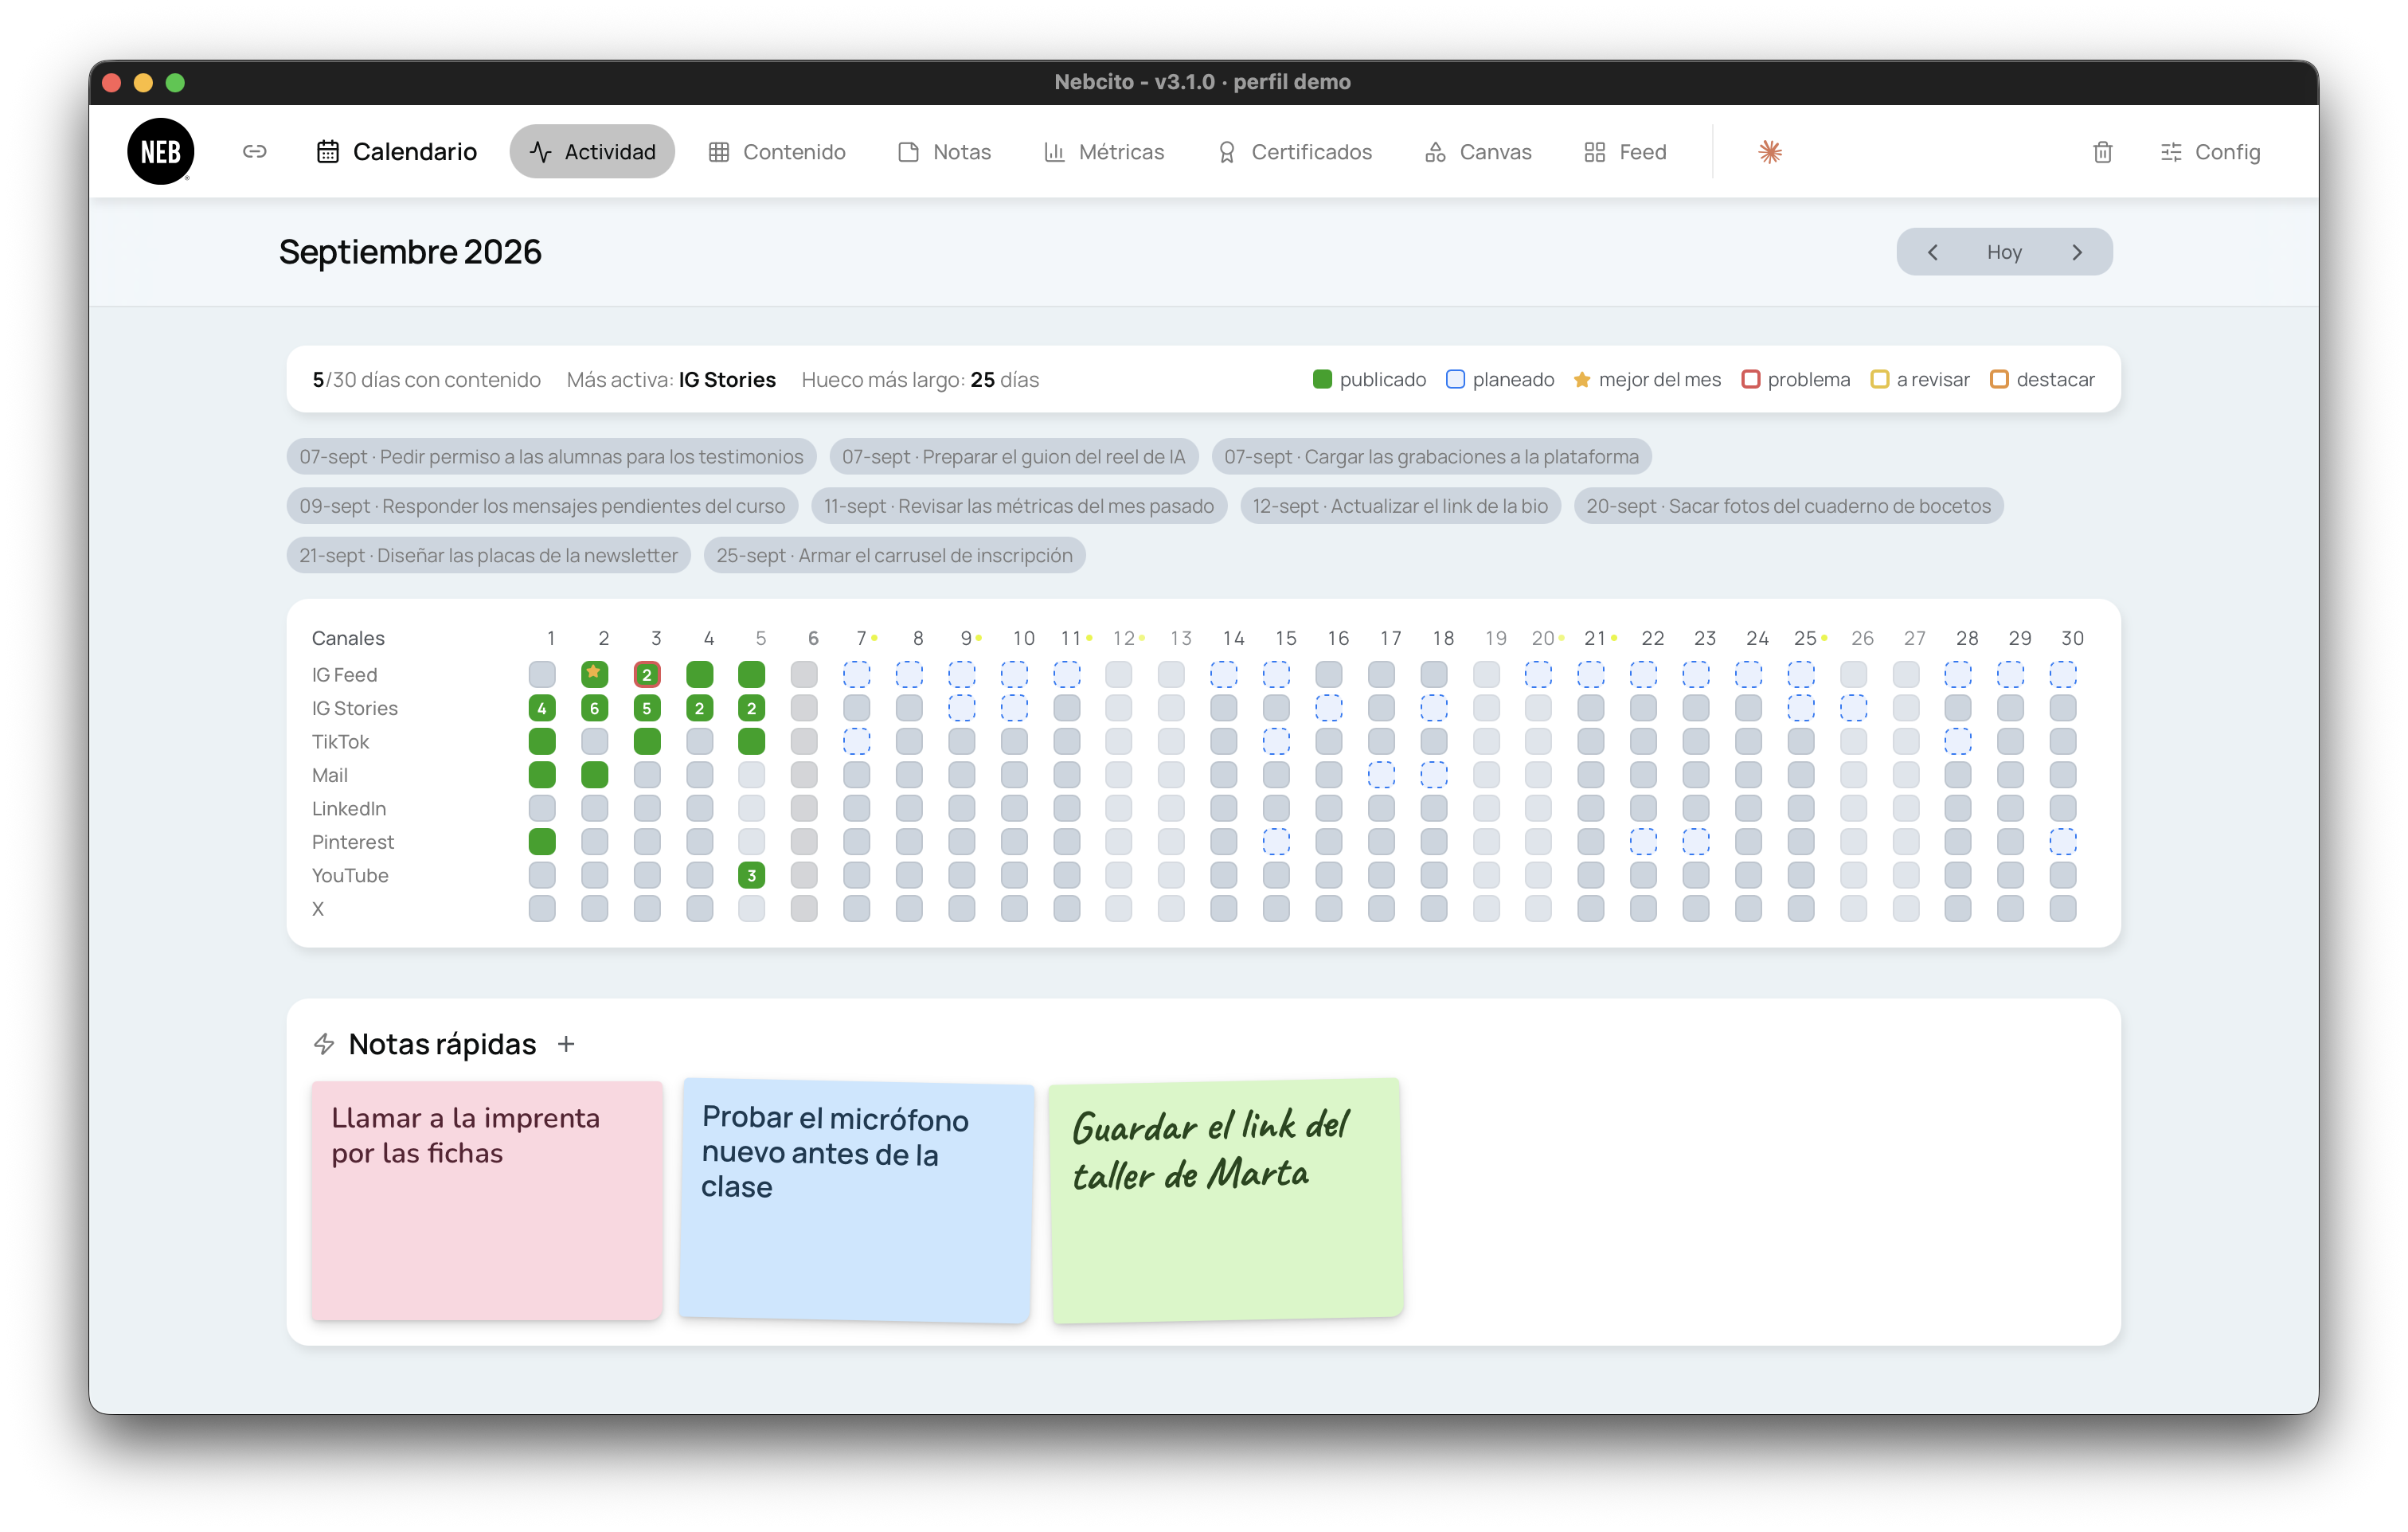Open task Responder los mensajes pendientes del curso
The width and height of the screenshot is (2408, 1532).
[x=542, y=506]
